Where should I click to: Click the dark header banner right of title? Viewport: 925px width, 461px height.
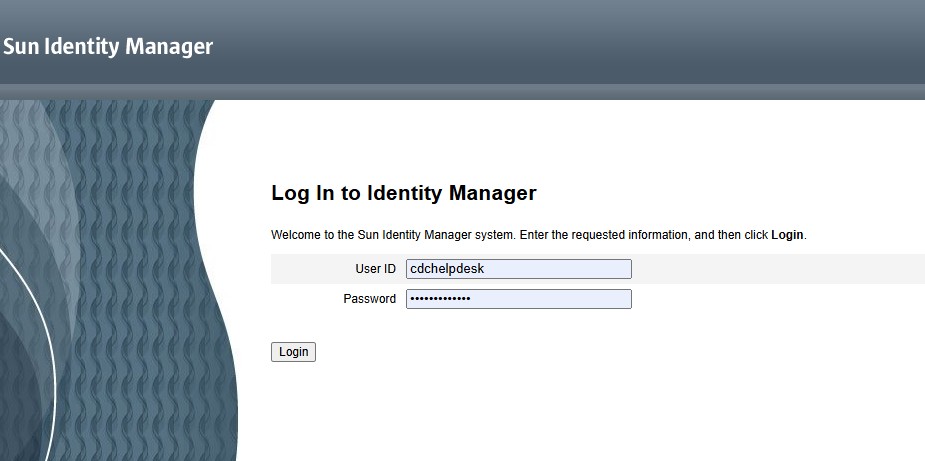pos(600,45)
